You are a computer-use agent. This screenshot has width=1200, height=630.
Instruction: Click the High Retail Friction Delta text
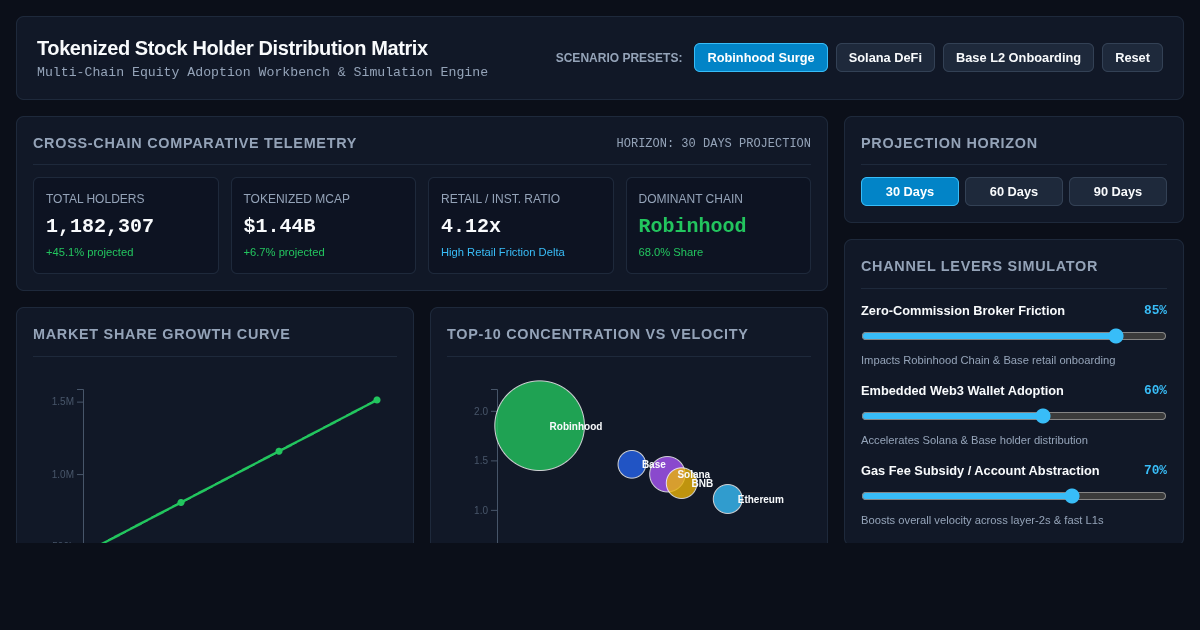coord(503,252)
